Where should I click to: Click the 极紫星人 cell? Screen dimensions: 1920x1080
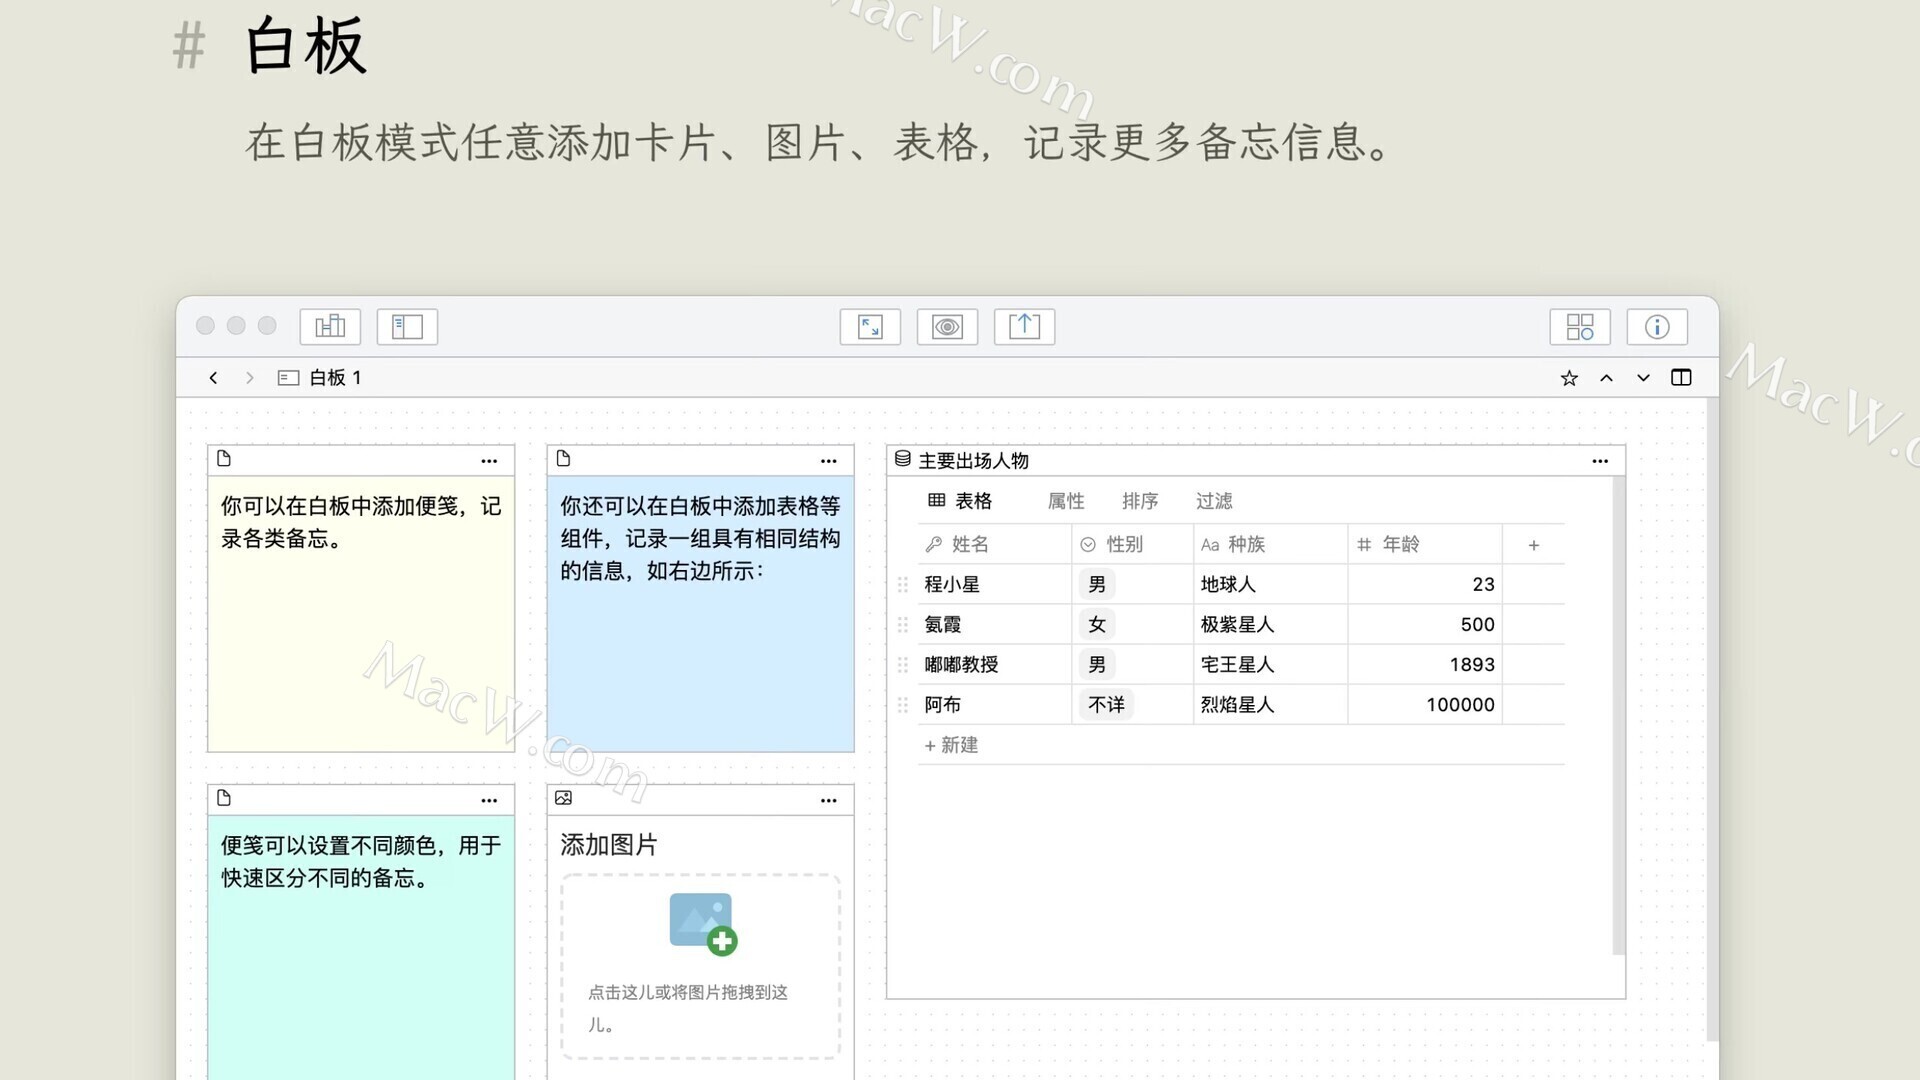pos(1270,625)
